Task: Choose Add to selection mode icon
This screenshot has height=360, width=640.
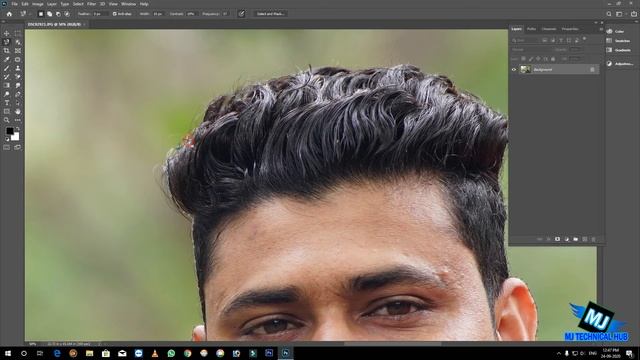Action: pos(49,14)
